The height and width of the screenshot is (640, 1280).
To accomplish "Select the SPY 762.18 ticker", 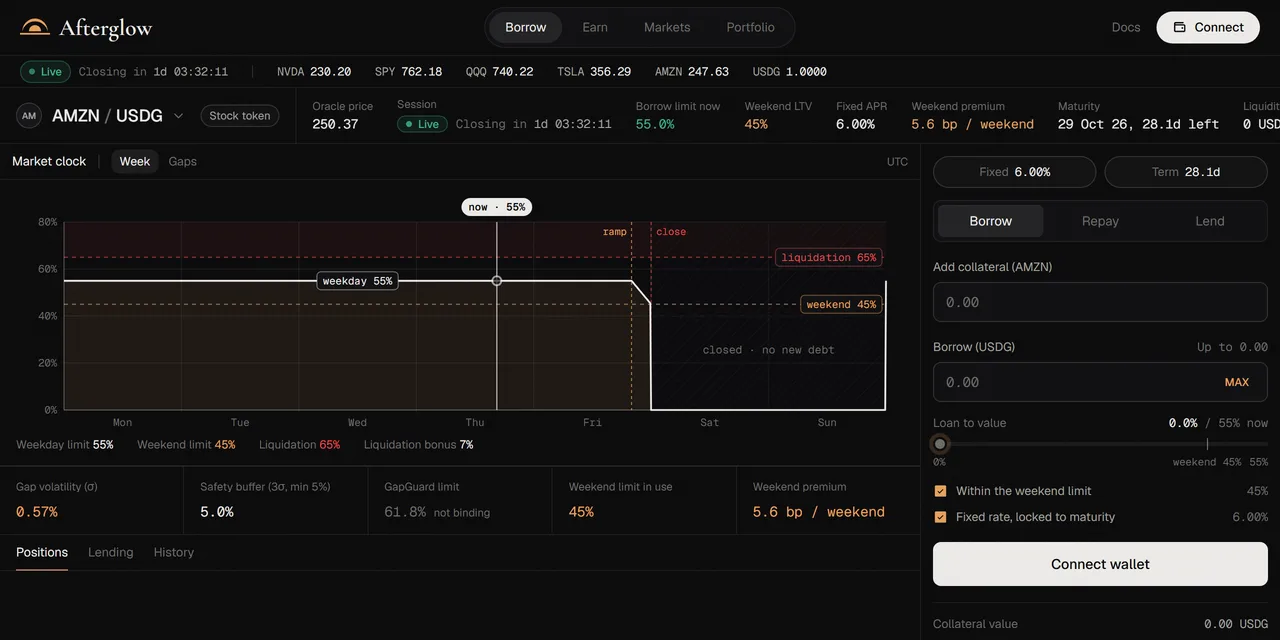I will (x=408, y=72).
